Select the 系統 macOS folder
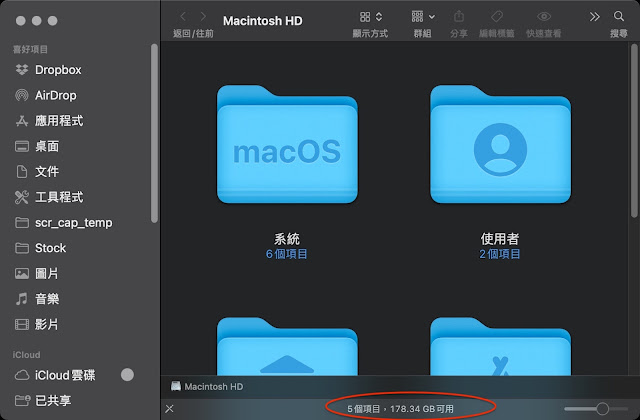The image size is (640, 420). pos(287,144)
